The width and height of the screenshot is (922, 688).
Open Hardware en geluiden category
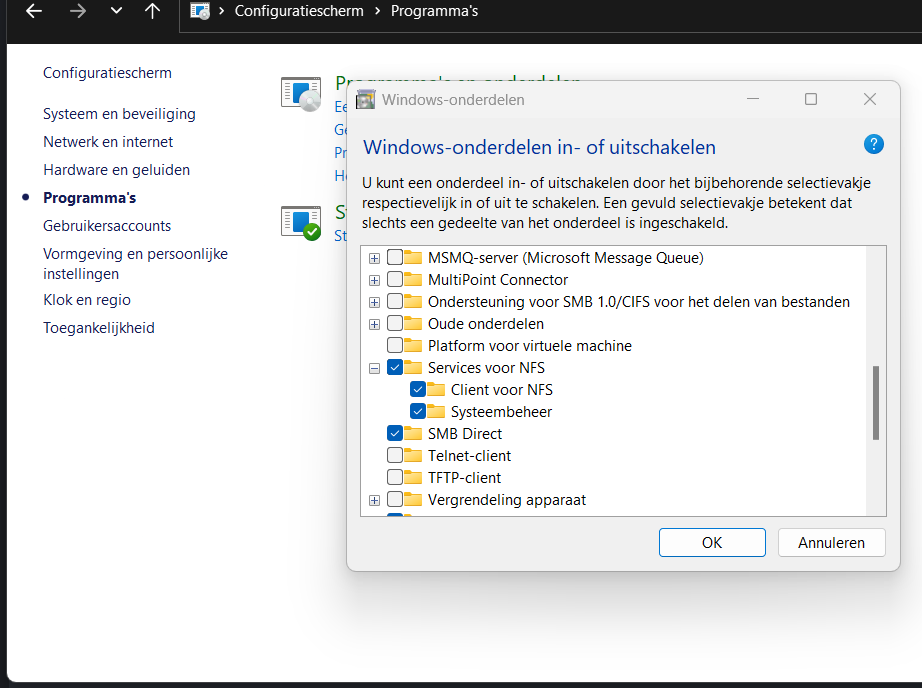pos(116,170)
